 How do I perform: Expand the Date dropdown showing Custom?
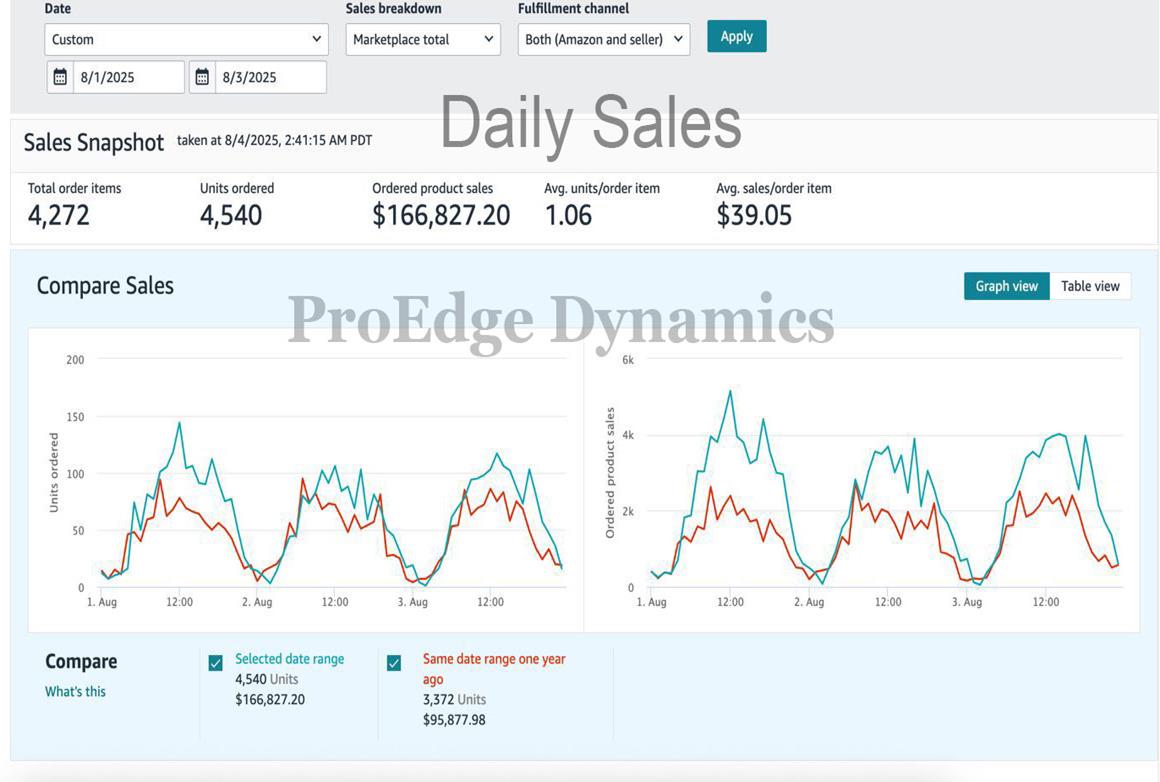(x=186, y=39)
